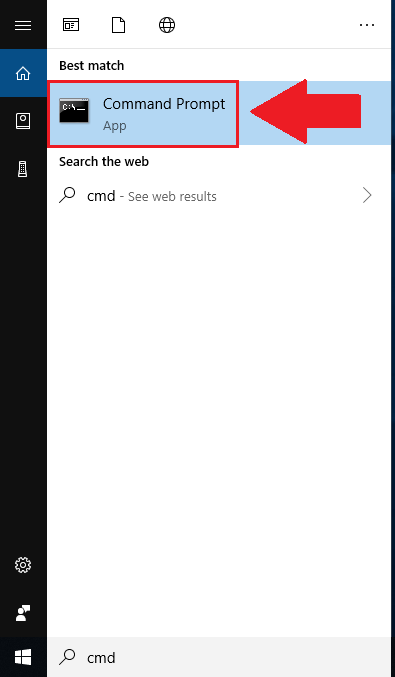Filter results by Documents icon
The image size is (395, 677).
tap(118, 25)
